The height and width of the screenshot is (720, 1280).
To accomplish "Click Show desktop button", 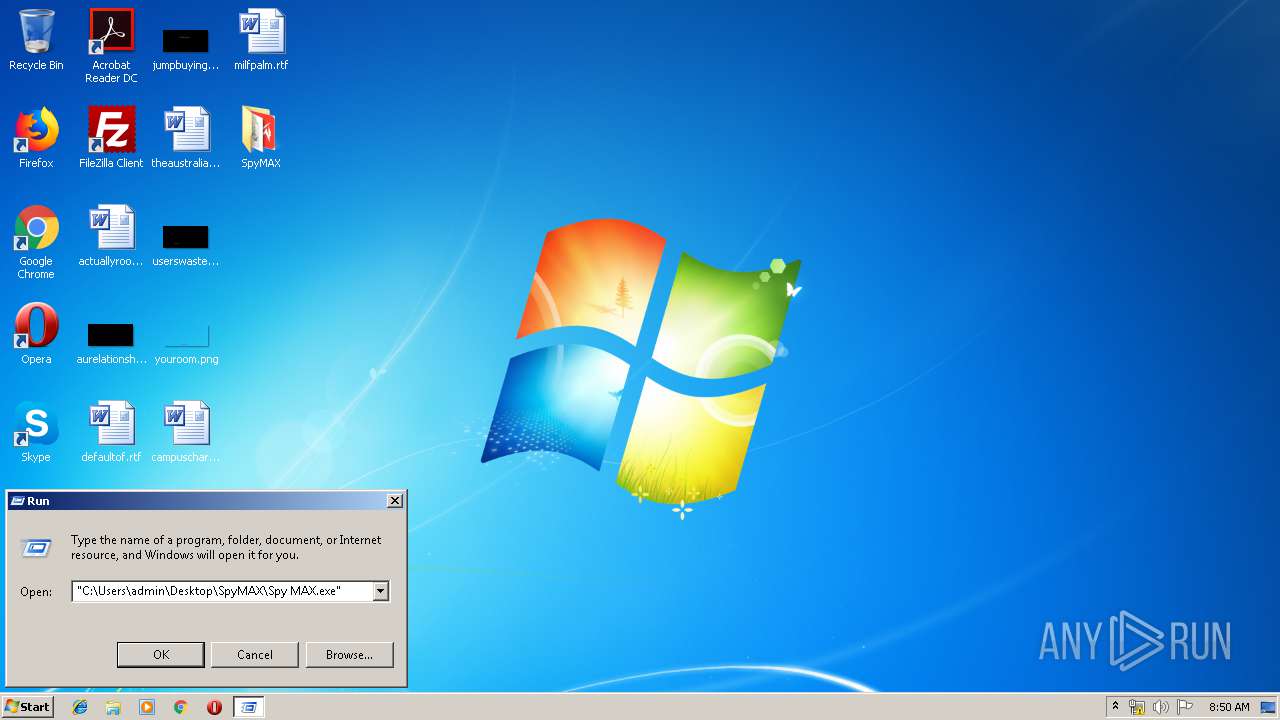I will click(x=1268, y=707).
